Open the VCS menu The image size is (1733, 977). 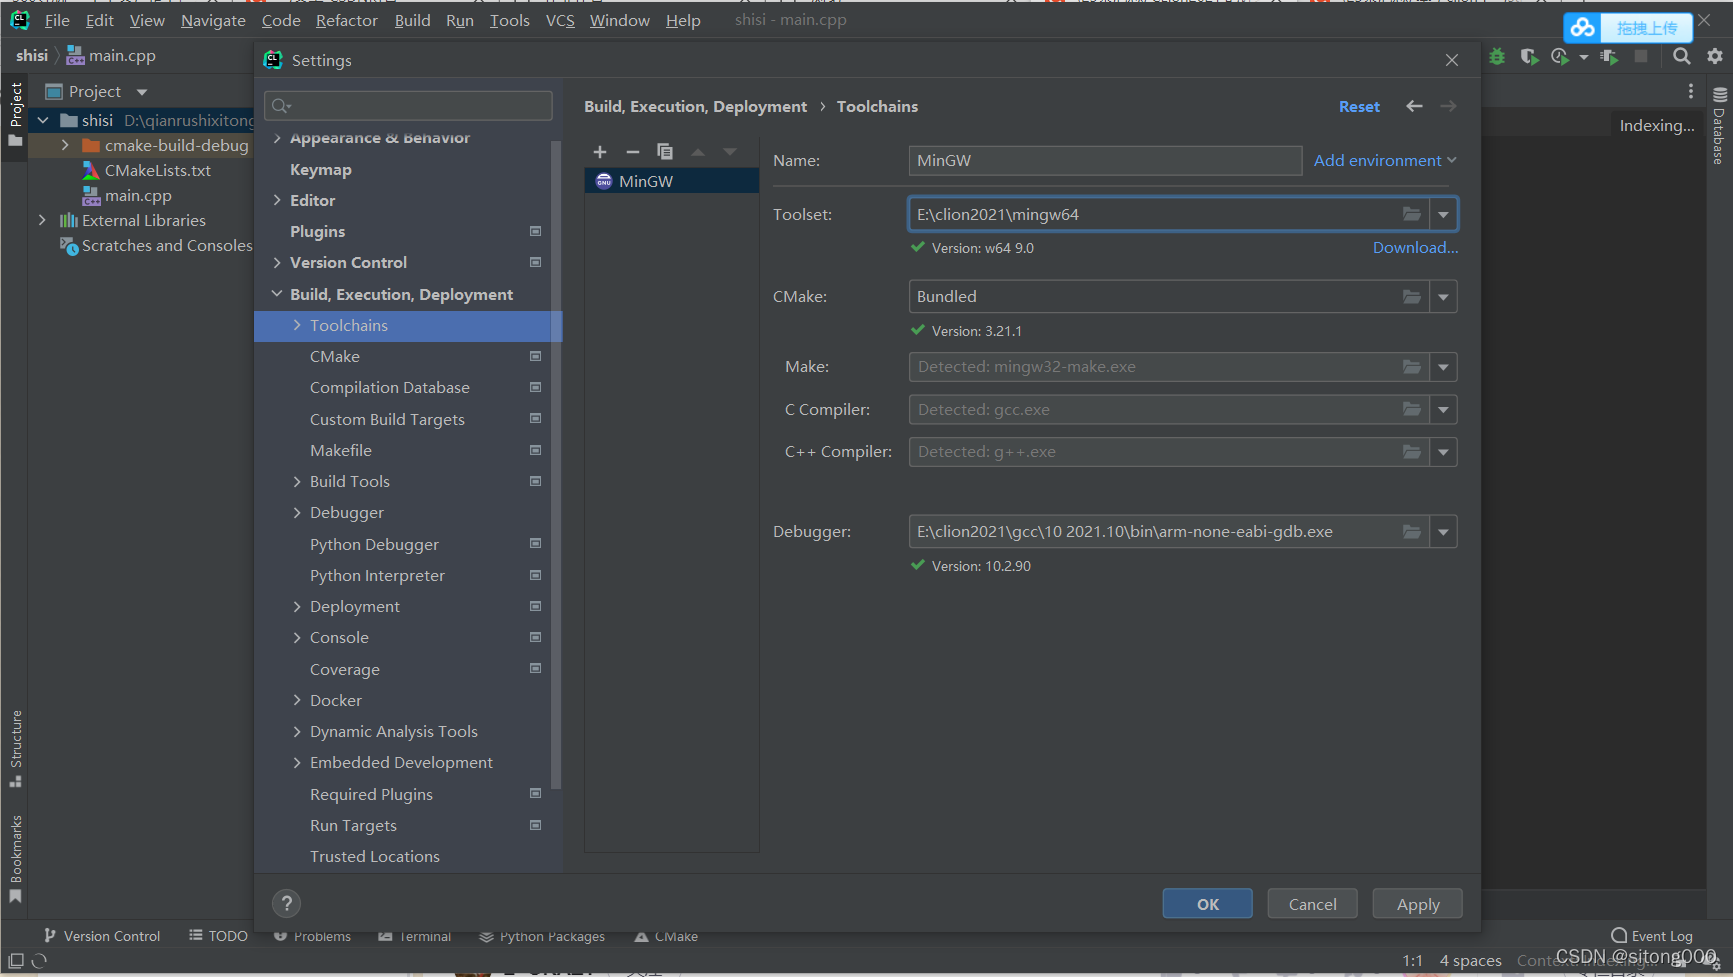point(560,20)
